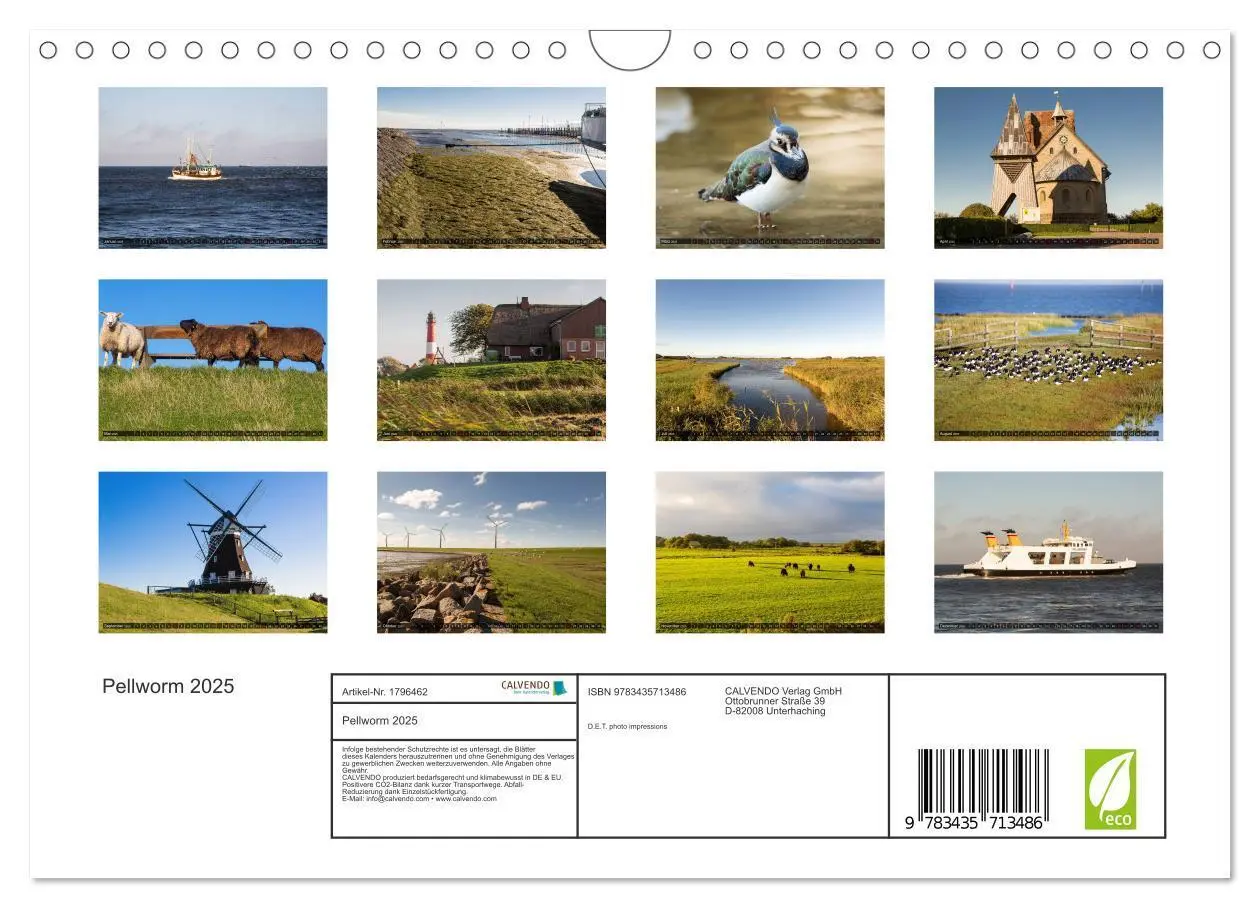Click 'CALVENDO Verlag GmbH' publisher name

783,691
